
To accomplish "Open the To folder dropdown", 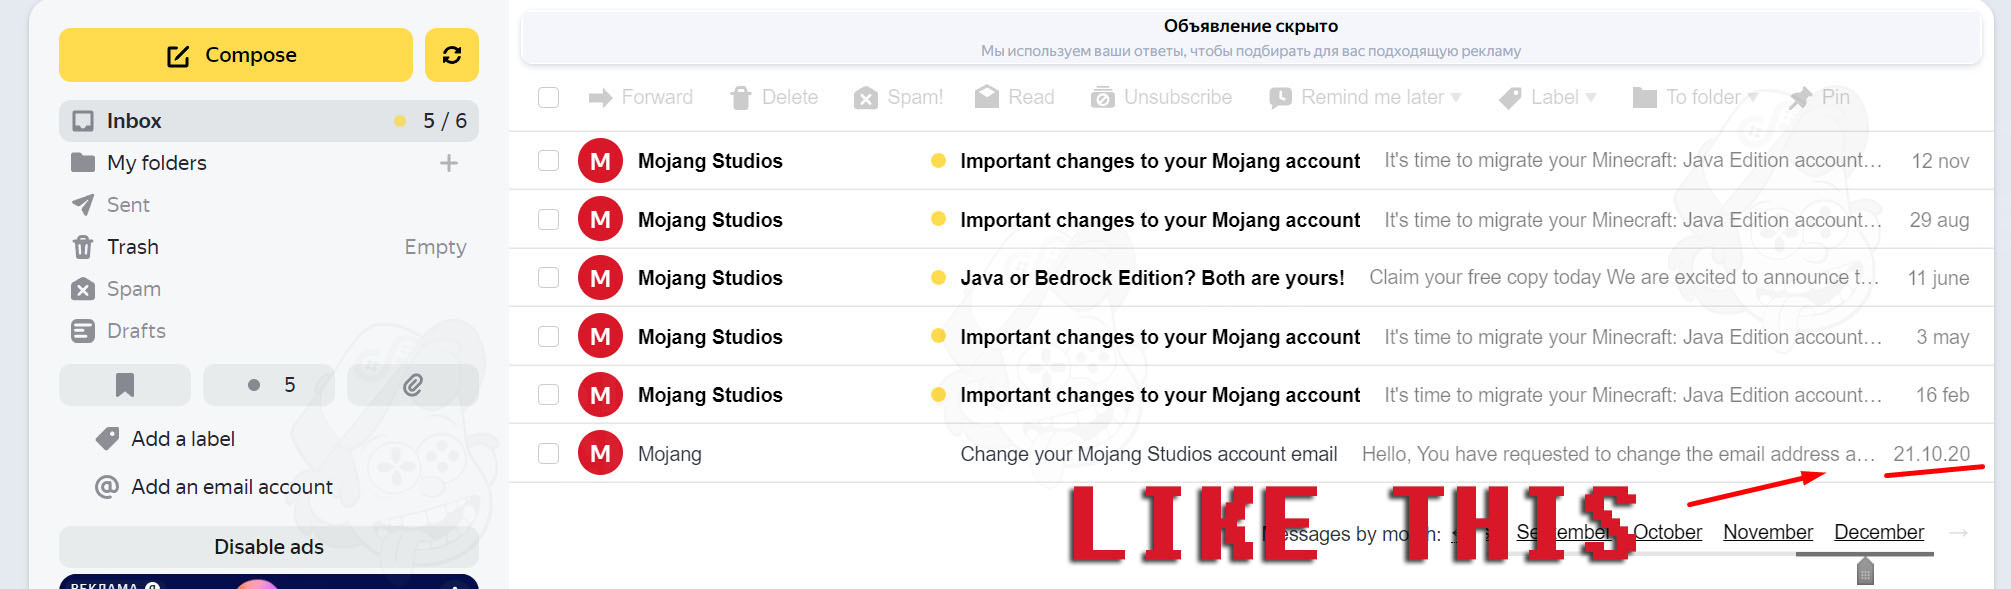I will [x=1695, y=97].
